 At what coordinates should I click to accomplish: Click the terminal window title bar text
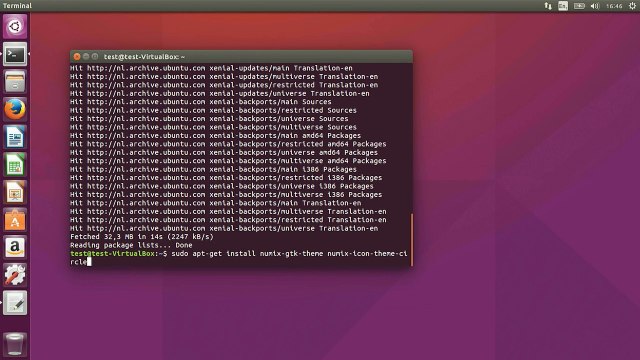144,57
